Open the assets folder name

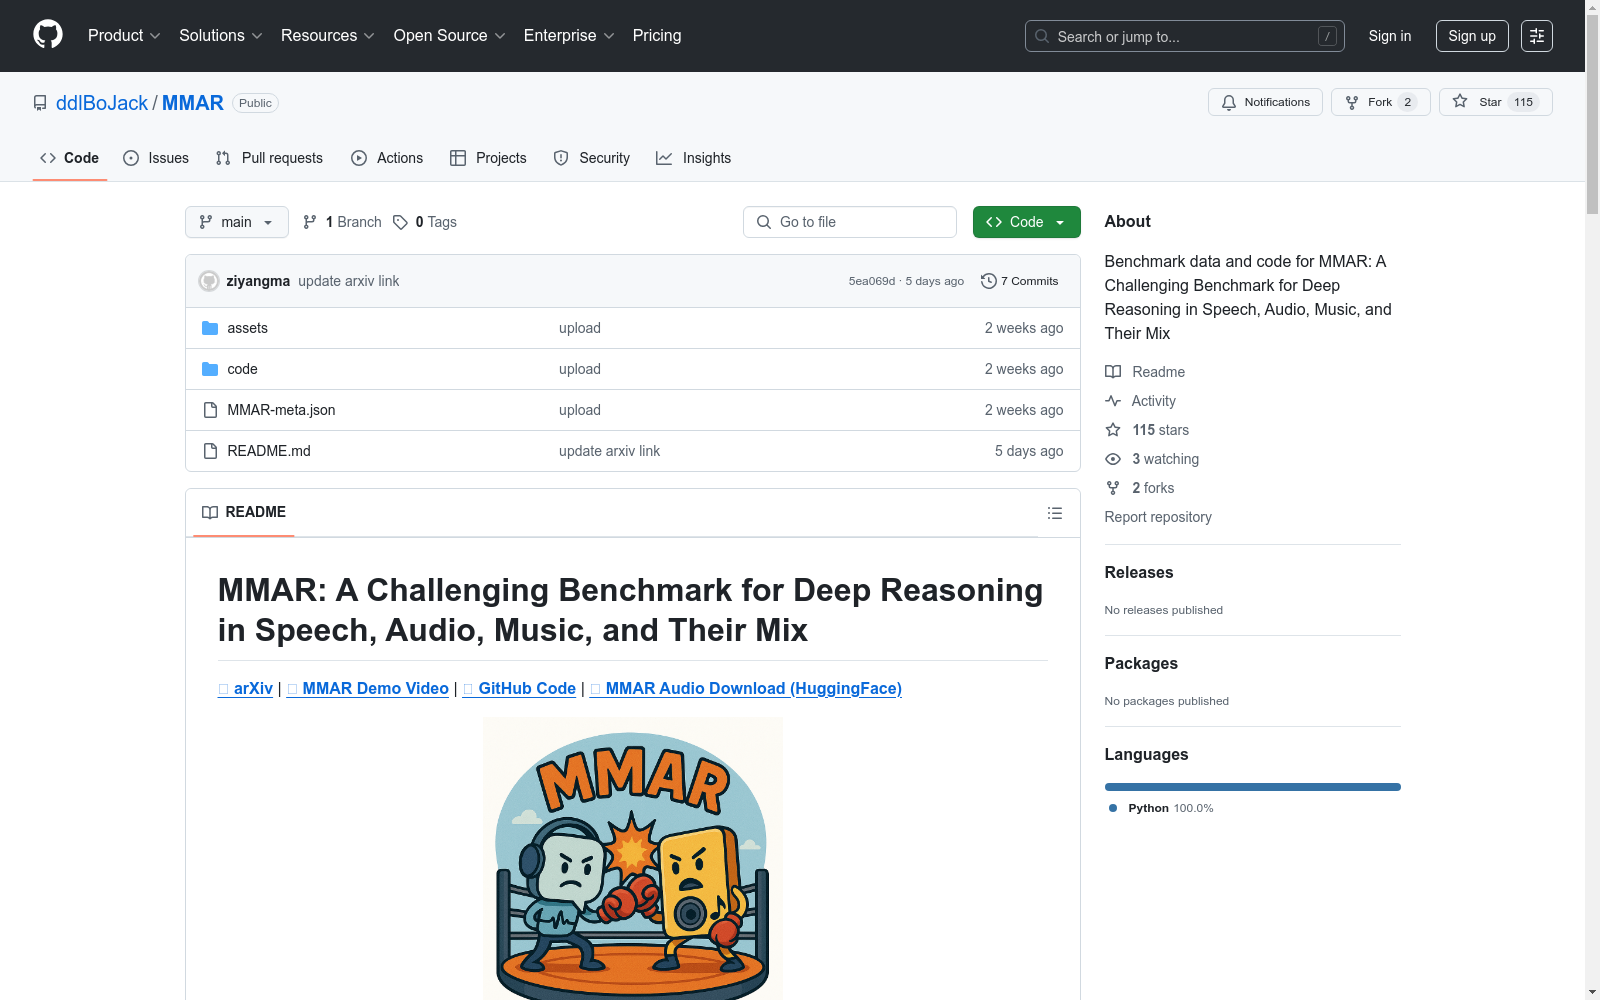point(247,328)
